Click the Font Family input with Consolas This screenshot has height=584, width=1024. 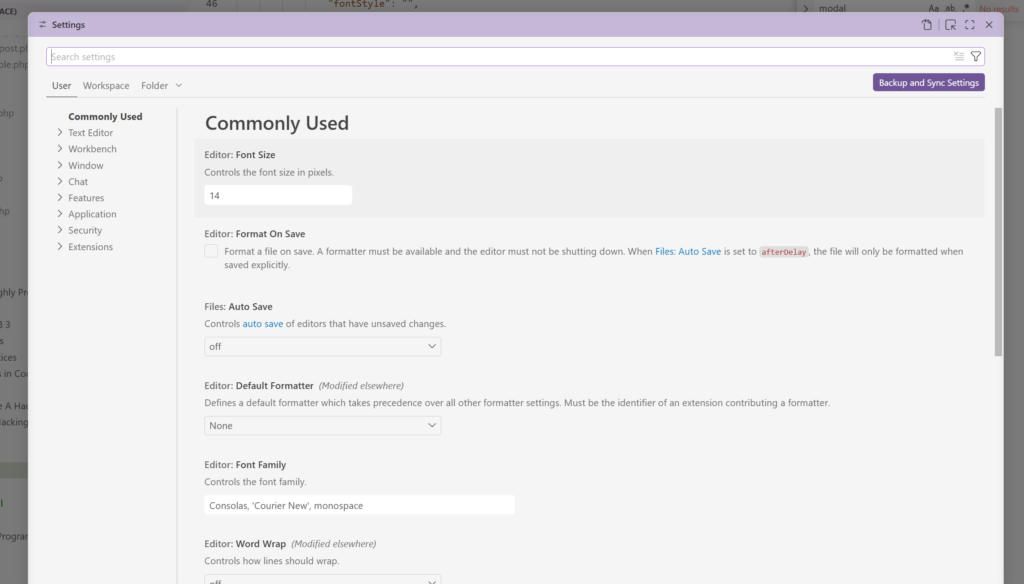click(359, 505)
